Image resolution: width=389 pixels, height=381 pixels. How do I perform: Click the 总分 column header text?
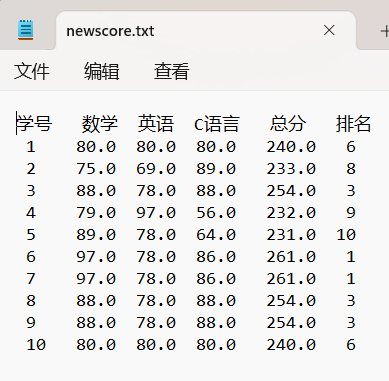tap(288, 124)
